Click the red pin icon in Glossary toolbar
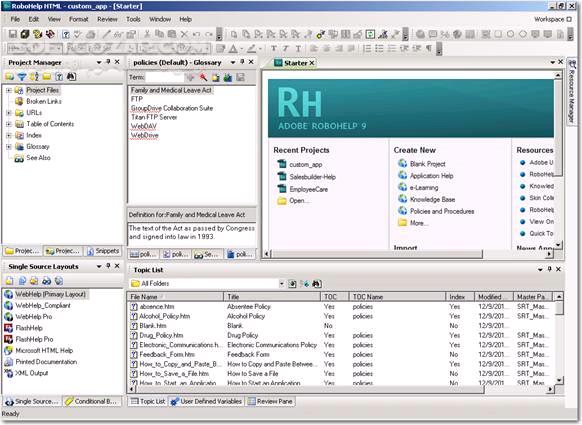The width and height of the screenshot is (582, 425). 203,77
